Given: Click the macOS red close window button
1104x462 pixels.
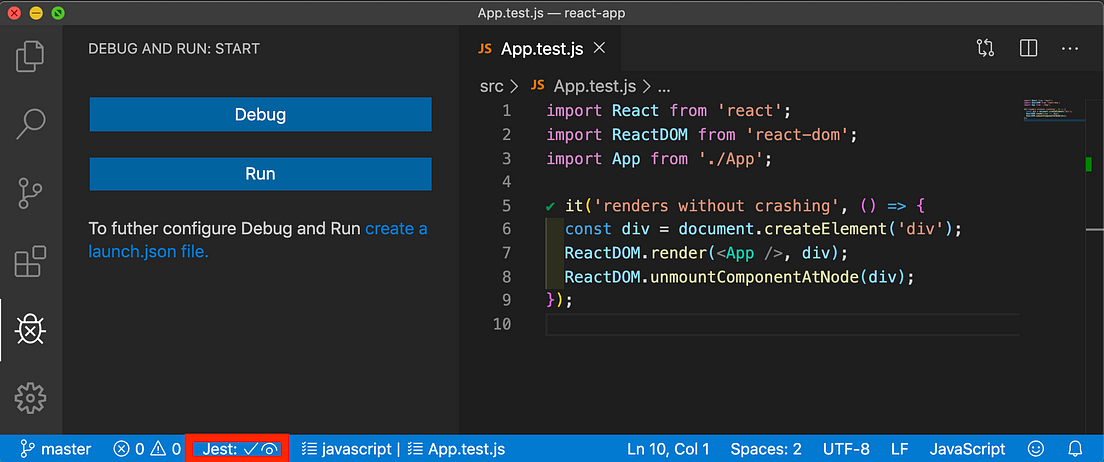Looking at the screenshot, I should pos(14,13).
